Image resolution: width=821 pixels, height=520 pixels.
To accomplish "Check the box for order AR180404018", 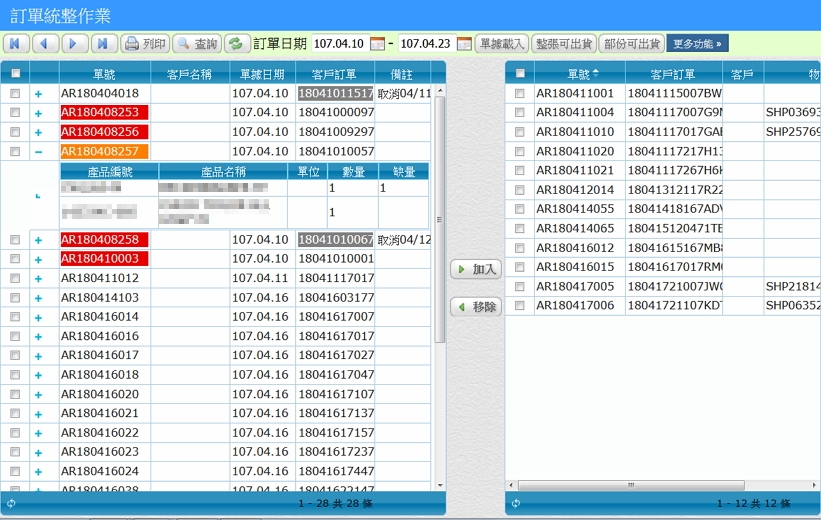I will (15, 93).
